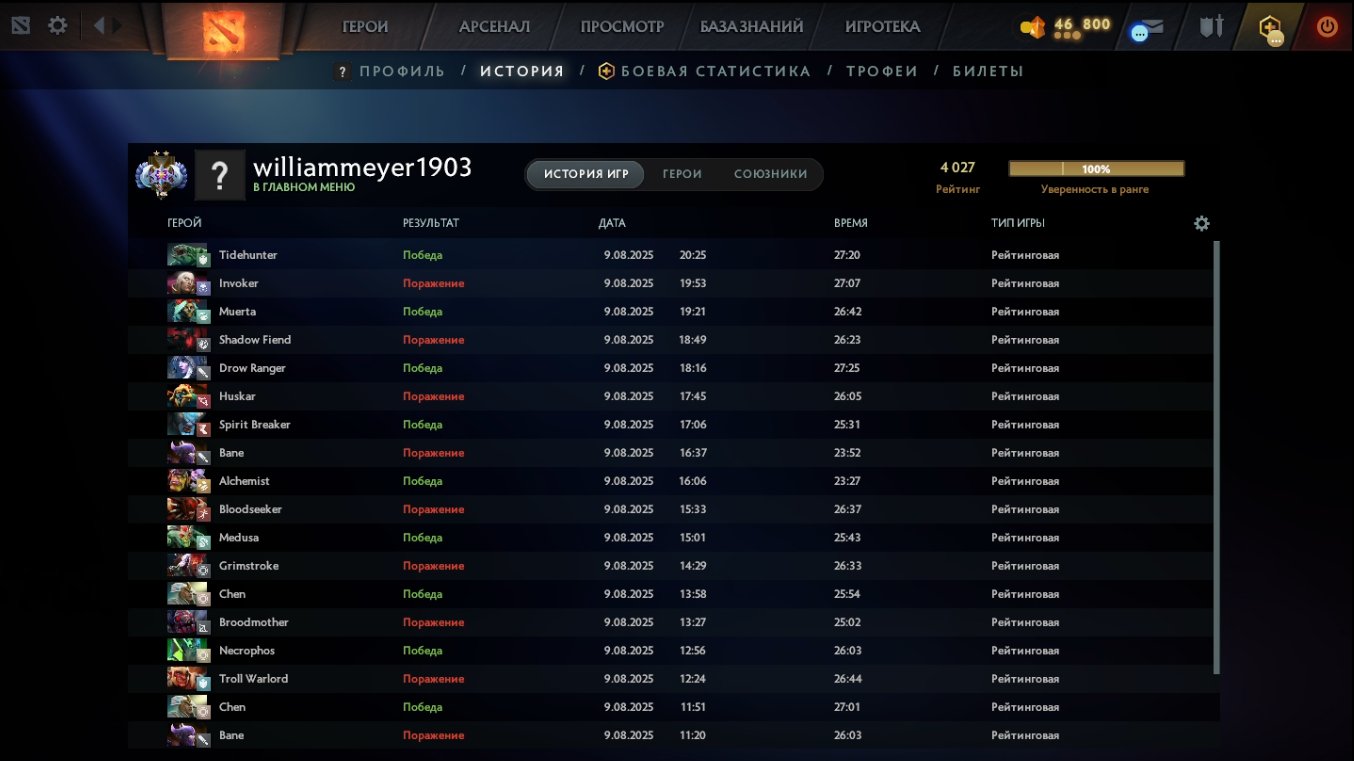Open the БАЗА ЗНАНИЙ top menu
The width and height of the screenshot is (1354, 761).
pyautogui.click(x=751, y=27)
